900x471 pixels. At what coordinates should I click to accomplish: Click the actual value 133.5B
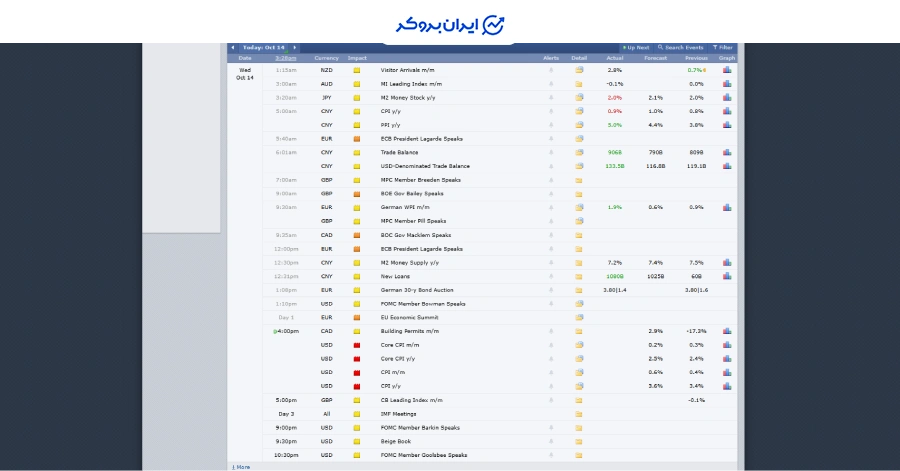(615, 166)
